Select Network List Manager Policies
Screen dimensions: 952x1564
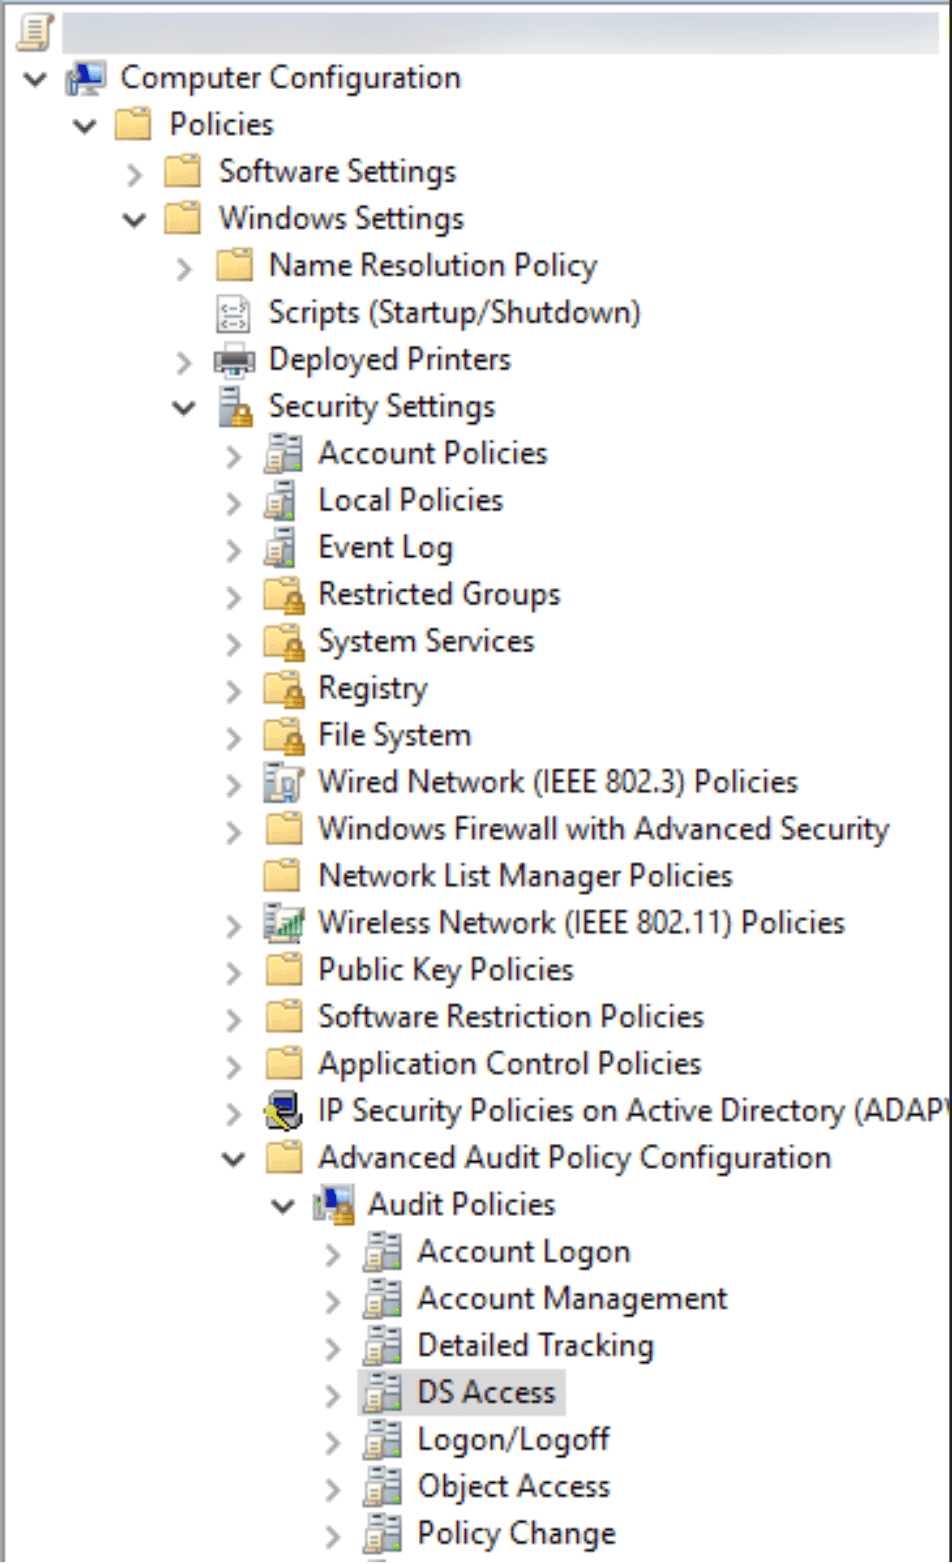[525, 876]
